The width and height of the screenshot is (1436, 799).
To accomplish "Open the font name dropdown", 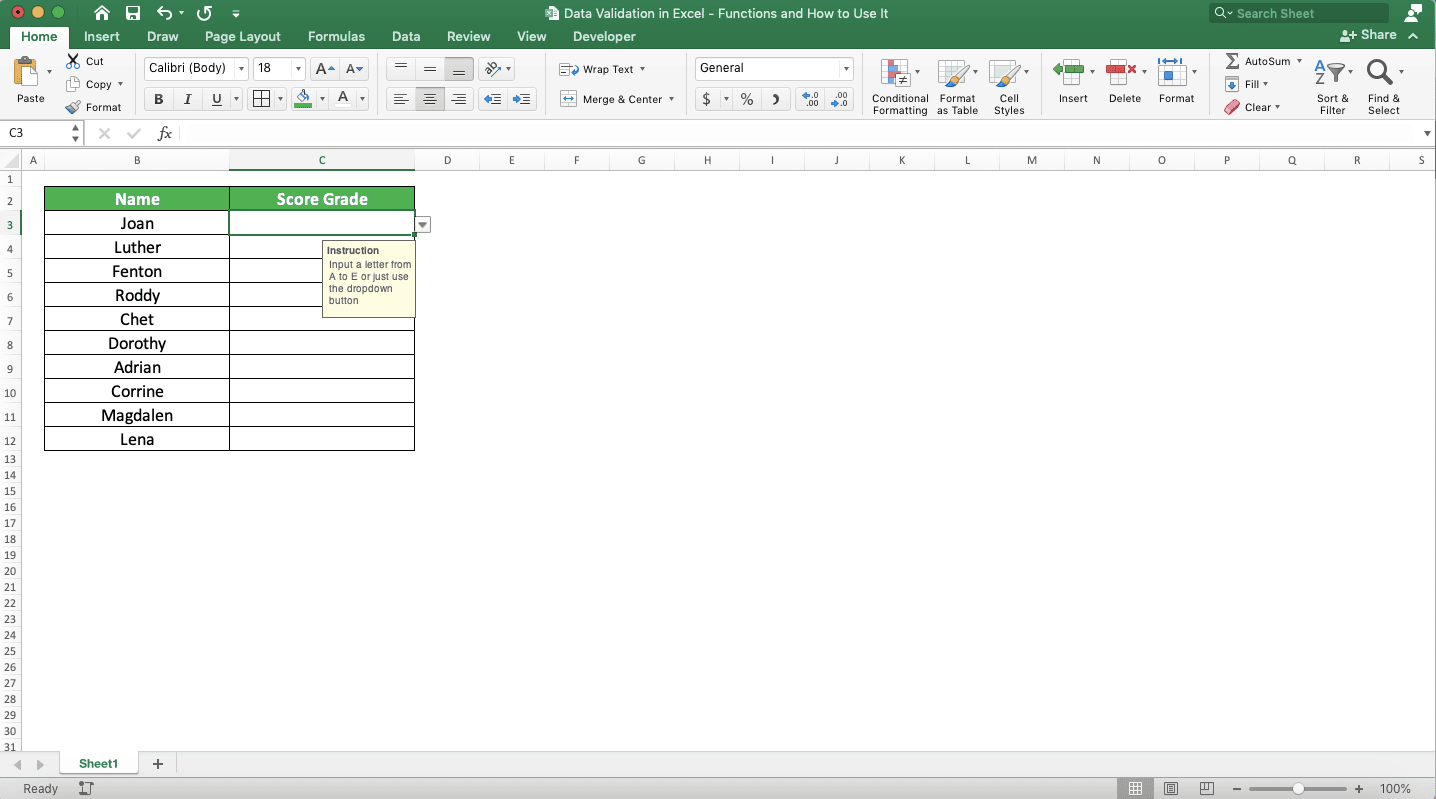I will point(241,69).
